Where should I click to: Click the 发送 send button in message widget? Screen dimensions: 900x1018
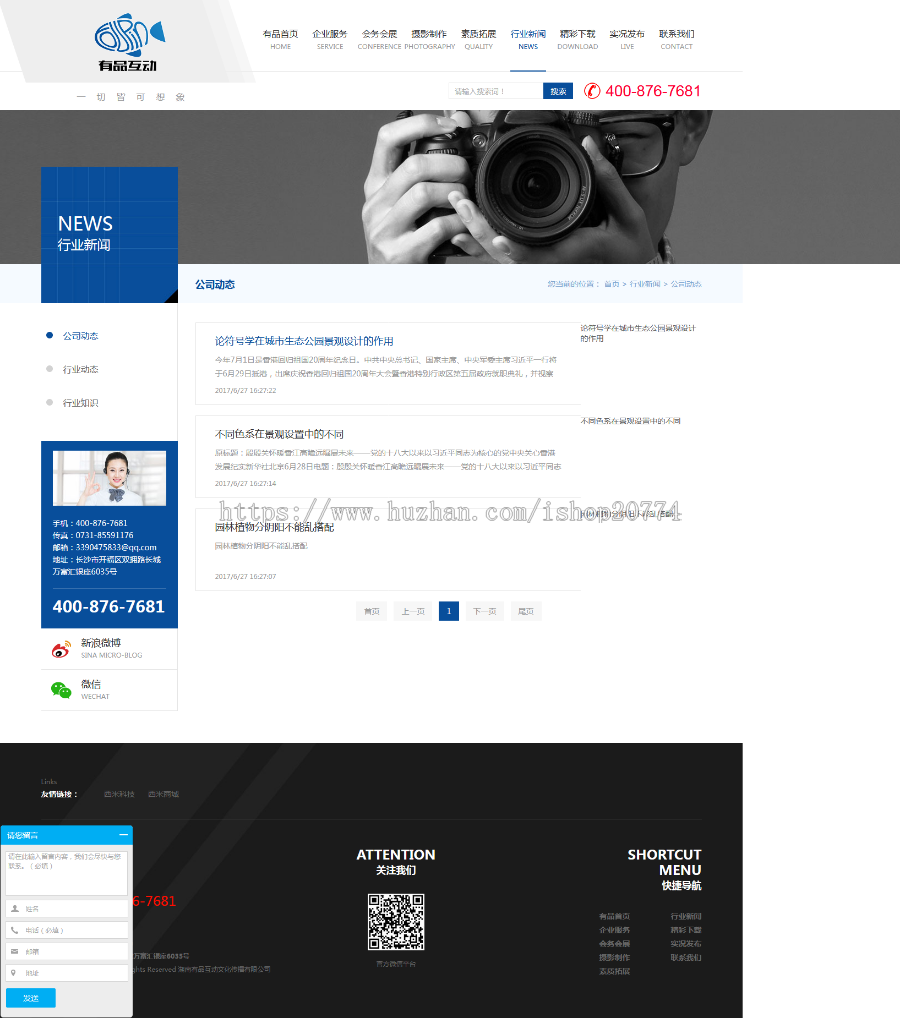31,998
